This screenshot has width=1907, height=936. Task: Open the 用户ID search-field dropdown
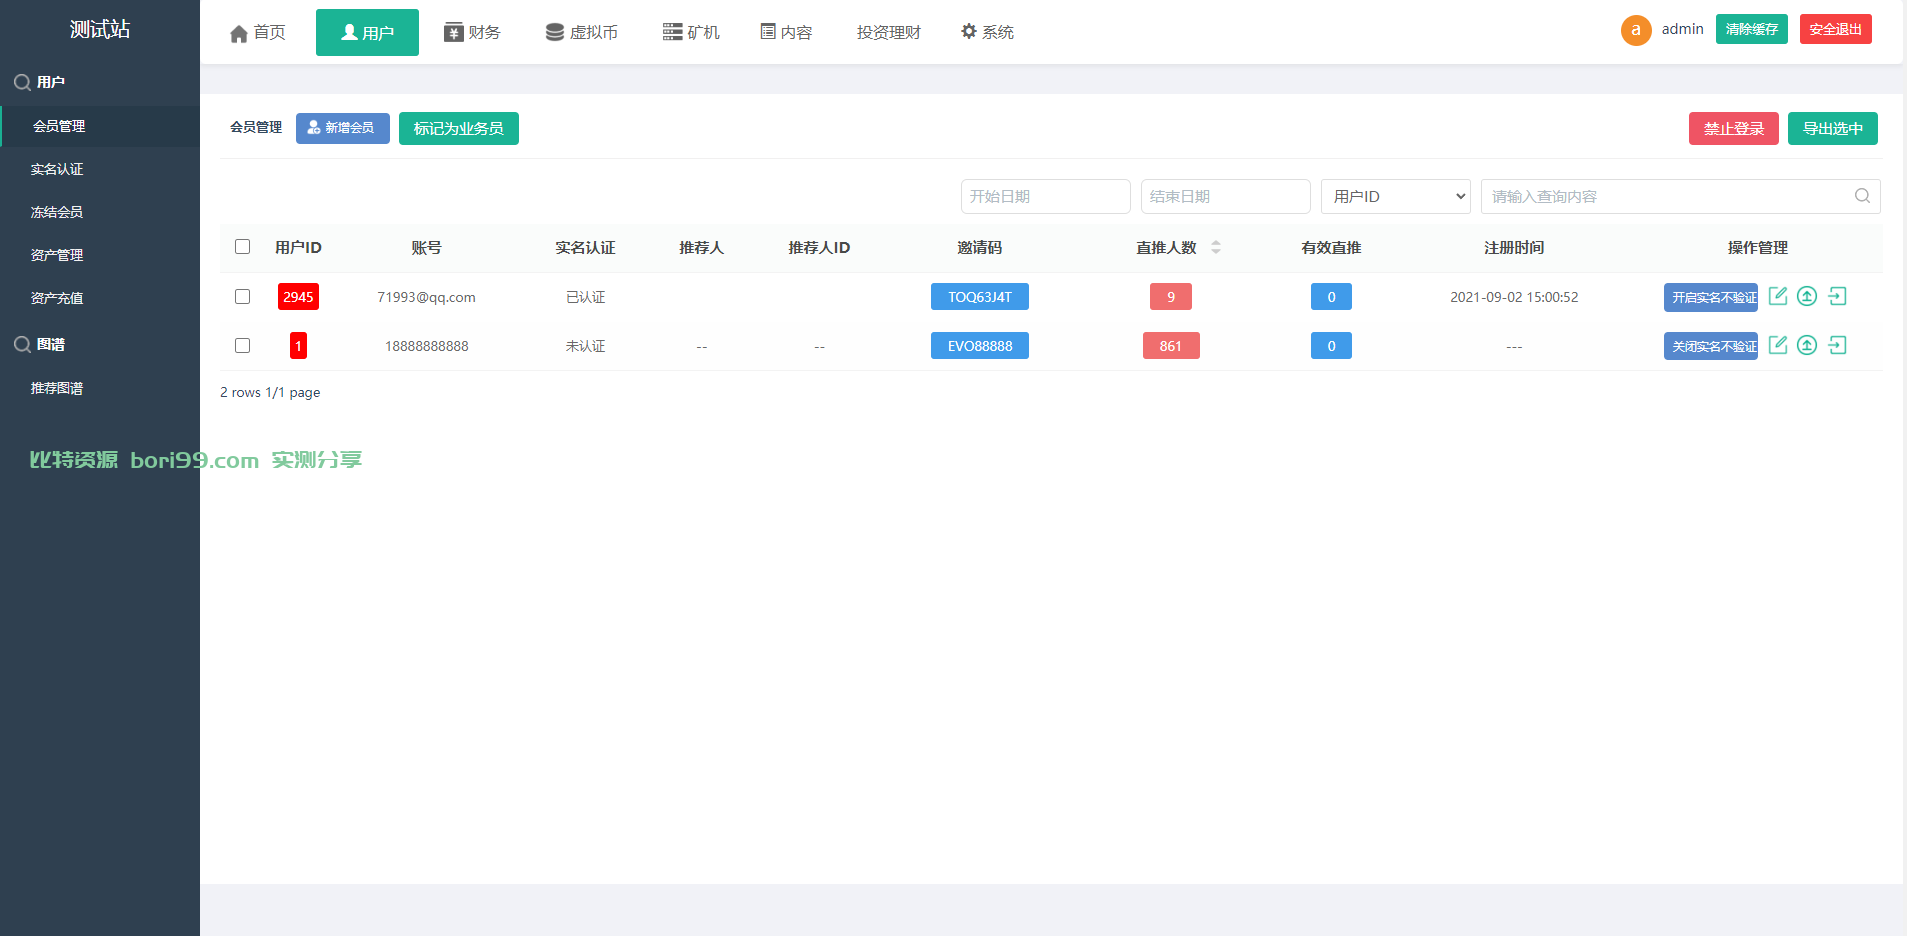click(x=1396, y=196)
